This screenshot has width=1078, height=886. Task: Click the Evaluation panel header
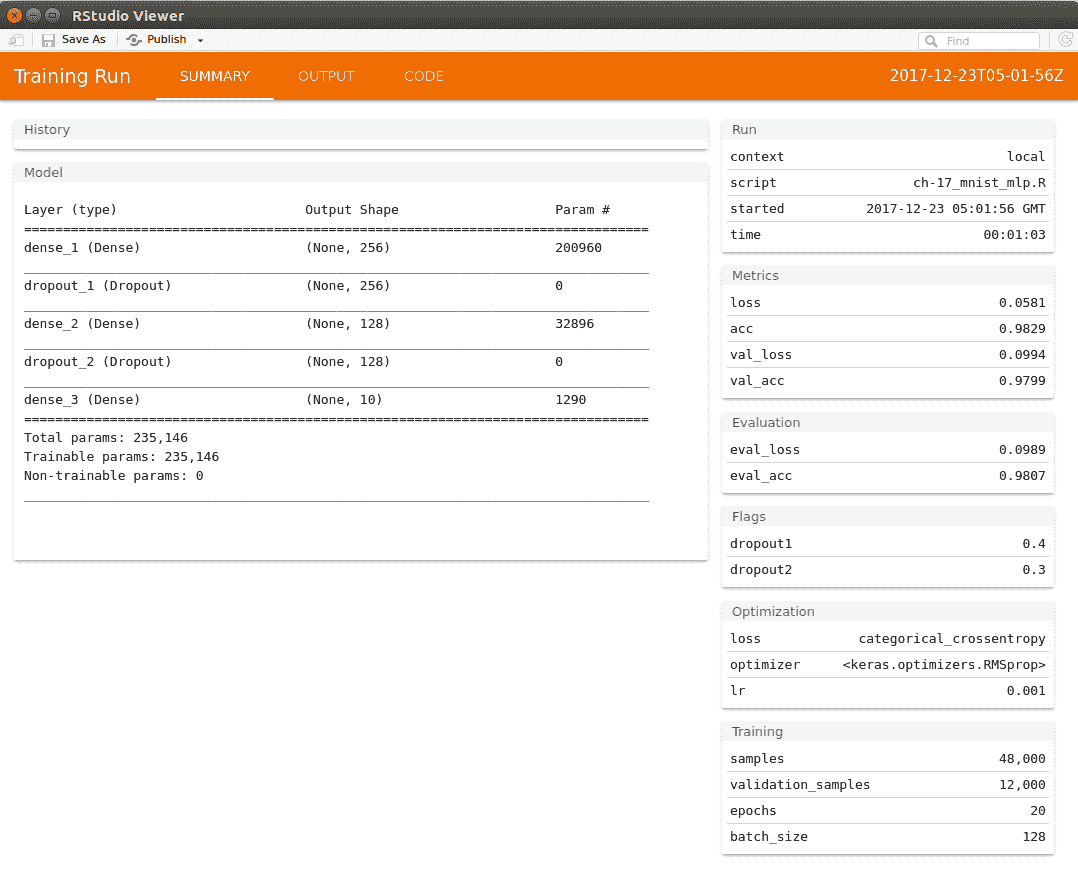point(888,423)
